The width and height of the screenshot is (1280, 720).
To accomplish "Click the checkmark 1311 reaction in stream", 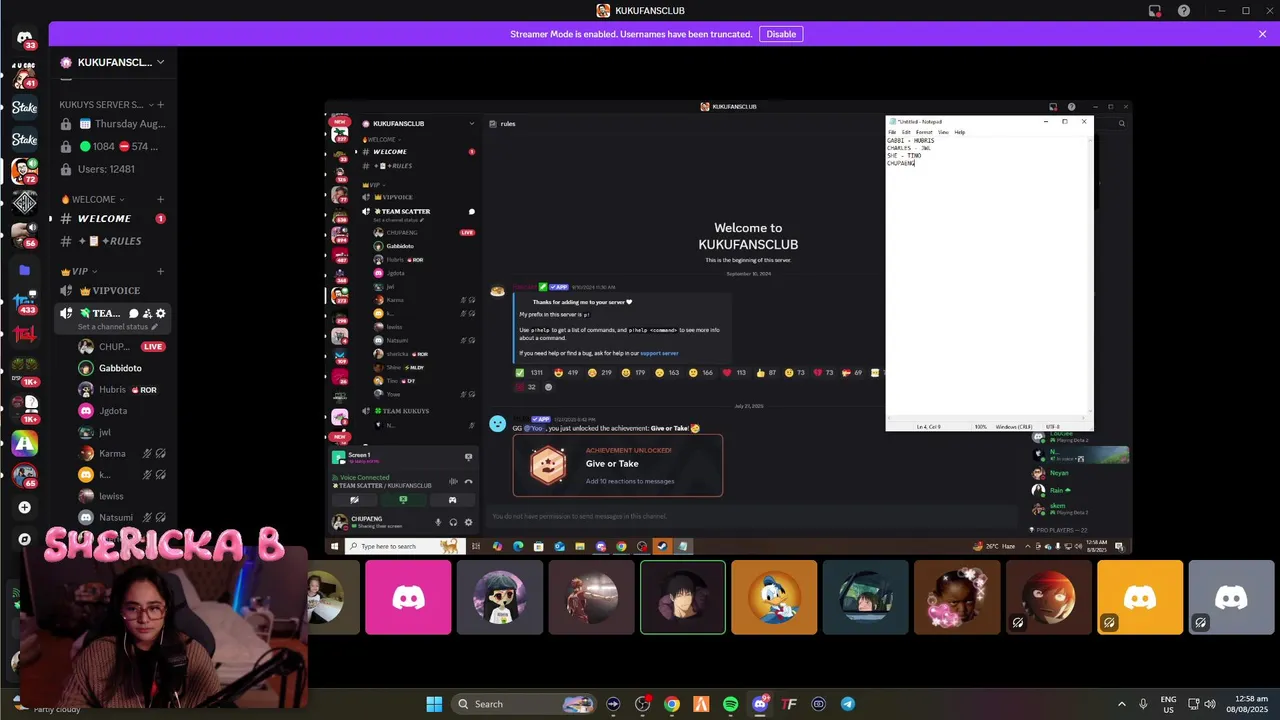I will tap(531, 372).
